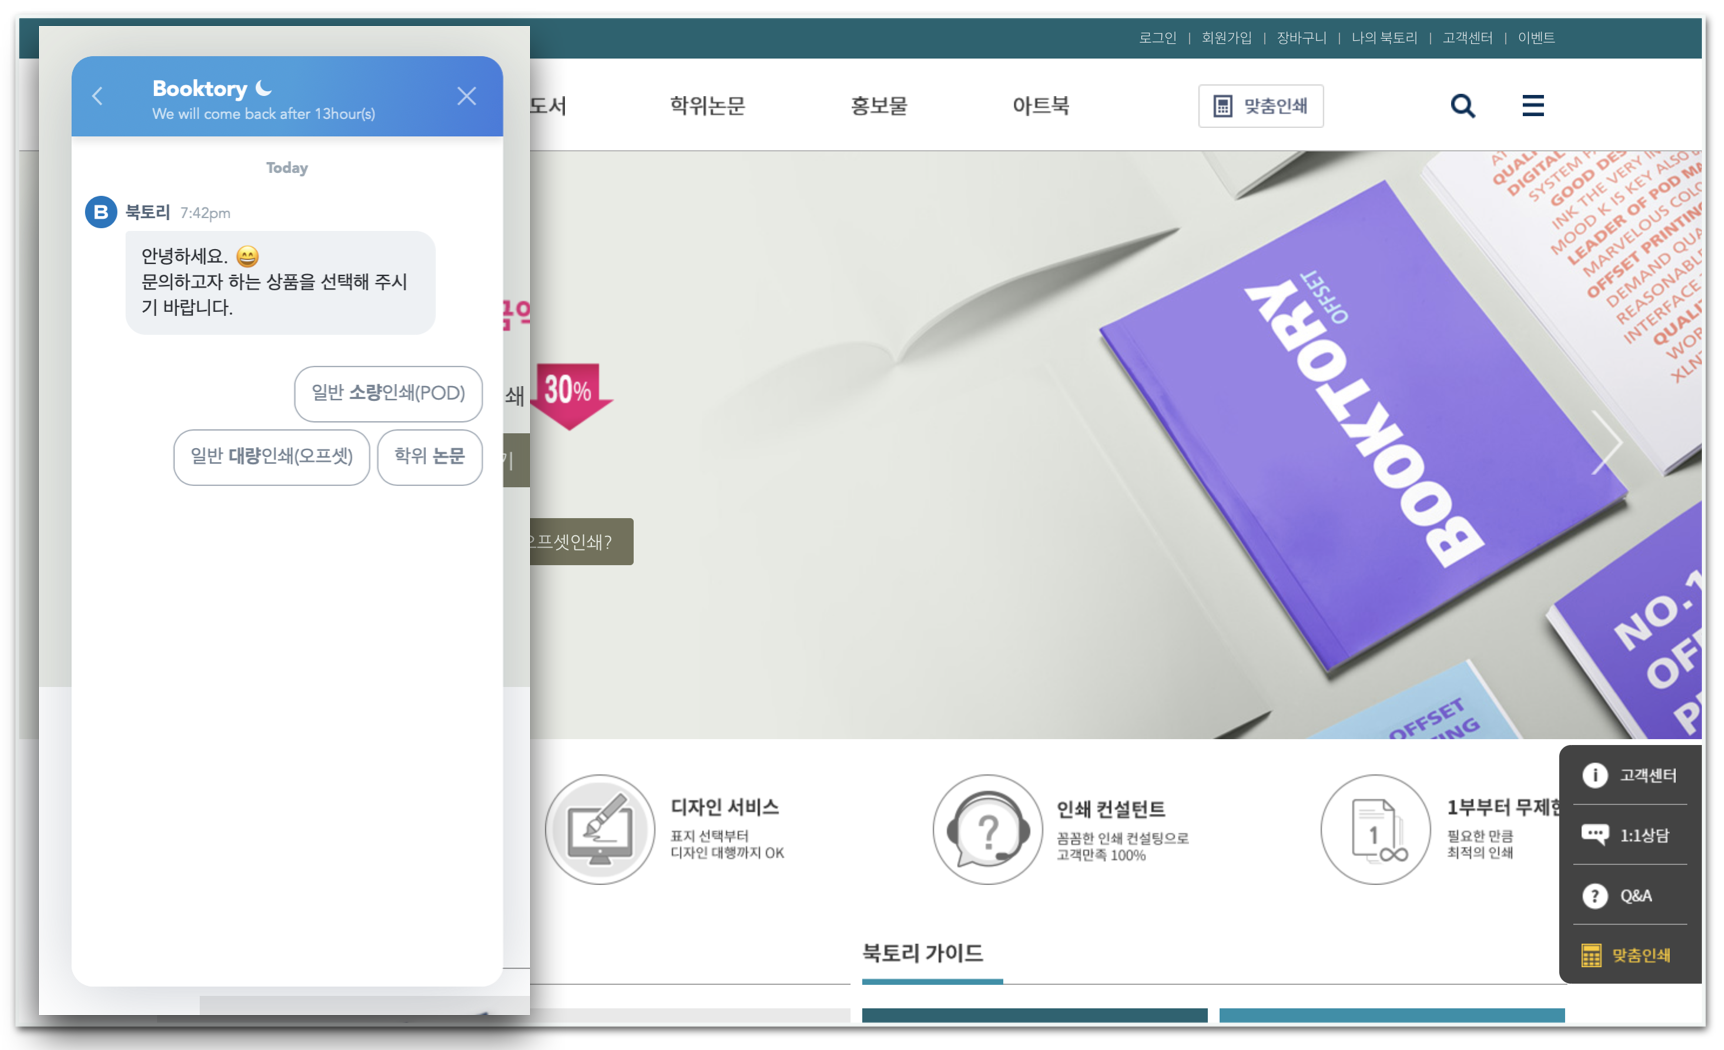Select the 일반 대량인쇄(오프셋) chat option

[x=272, y=457]
